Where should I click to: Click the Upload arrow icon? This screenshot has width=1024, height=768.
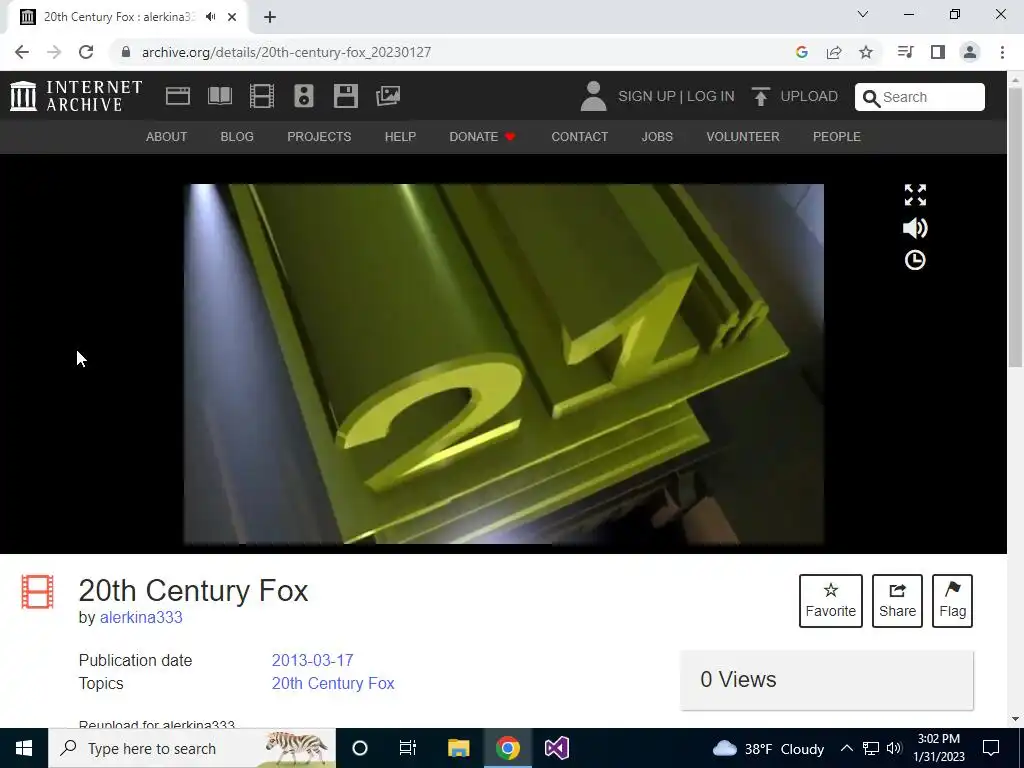click(x=760, y=96)
